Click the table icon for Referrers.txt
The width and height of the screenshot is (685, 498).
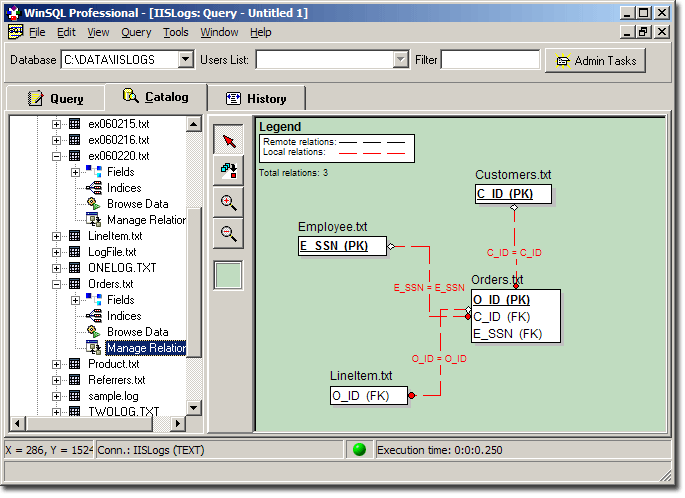75,380
